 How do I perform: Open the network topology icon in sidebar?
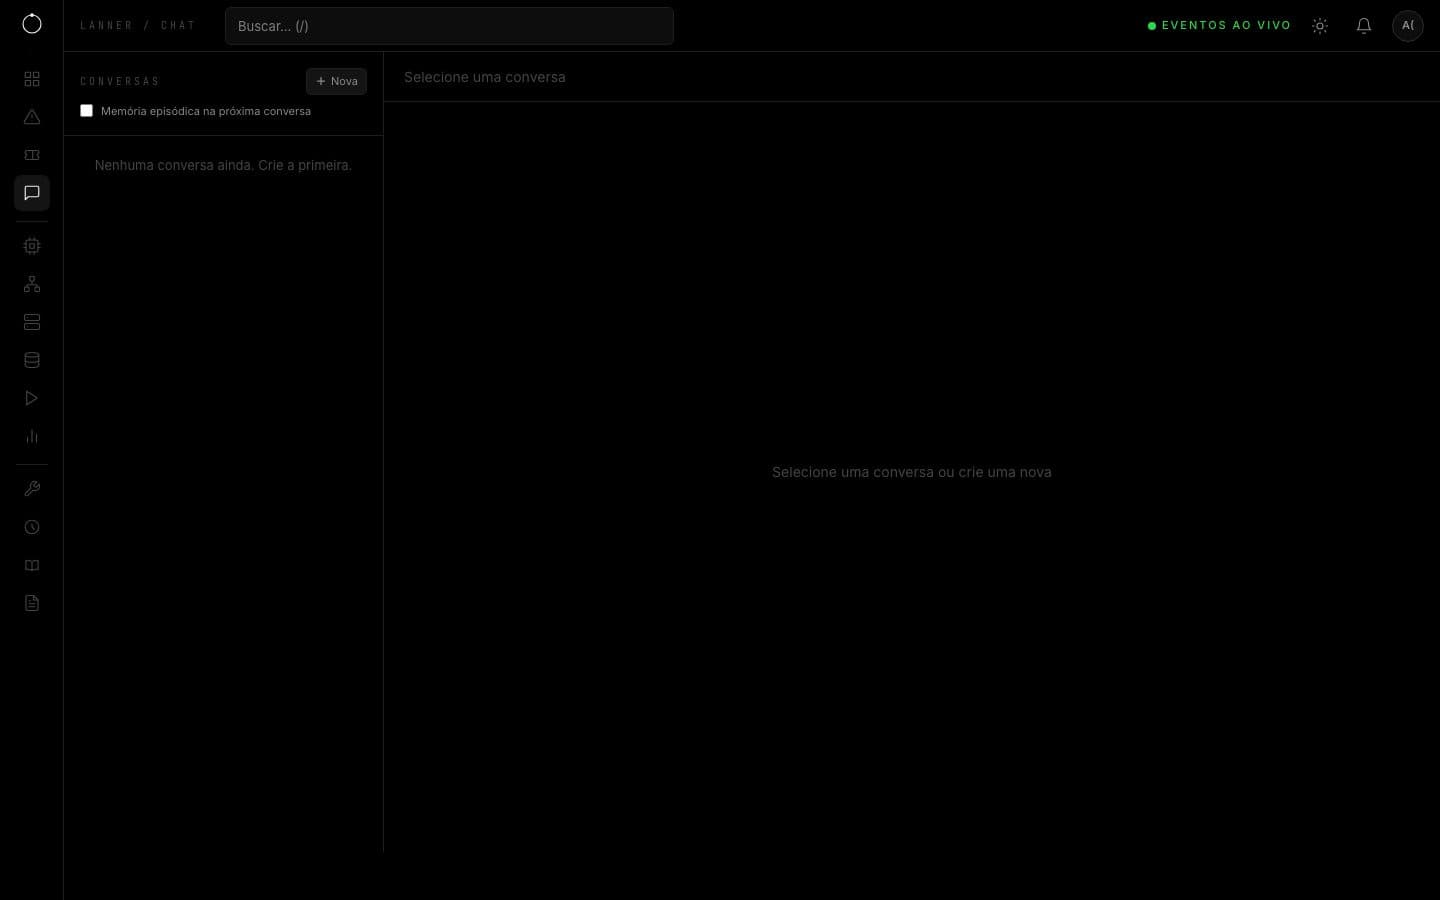click(x=32, y=284)
